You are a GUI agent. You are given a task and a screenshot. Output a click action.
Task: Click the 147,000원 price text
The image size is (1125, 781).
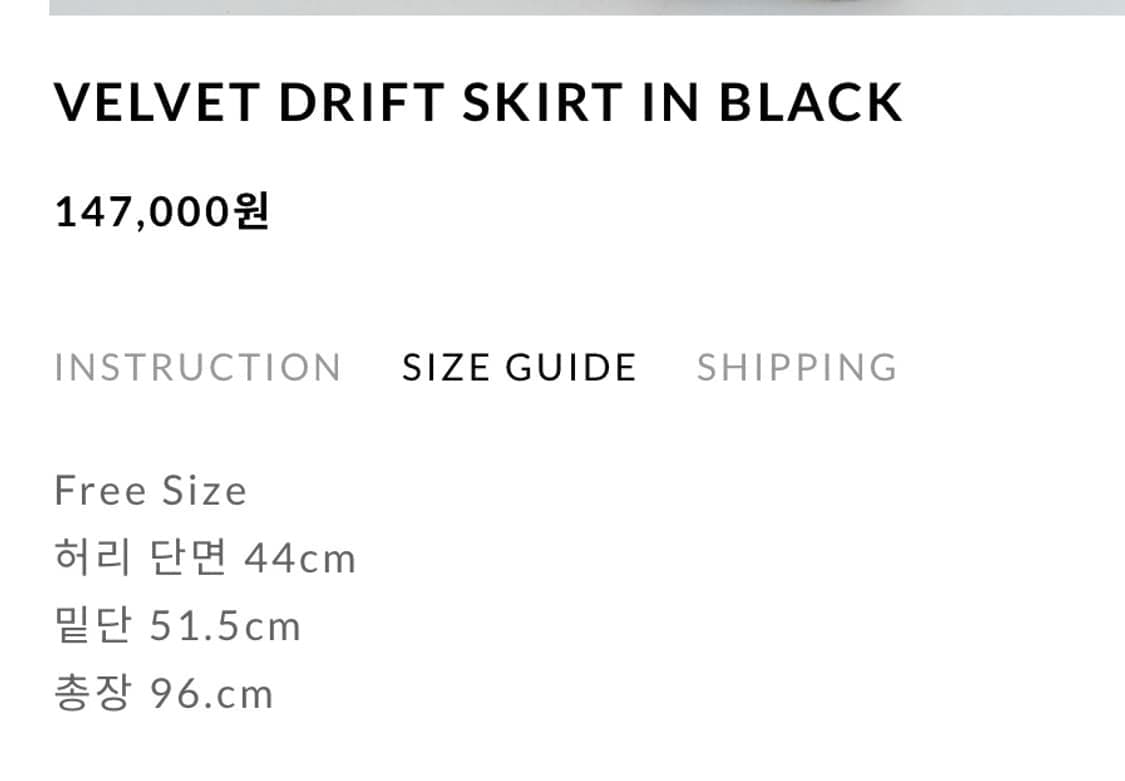click(x=160, y=210)
